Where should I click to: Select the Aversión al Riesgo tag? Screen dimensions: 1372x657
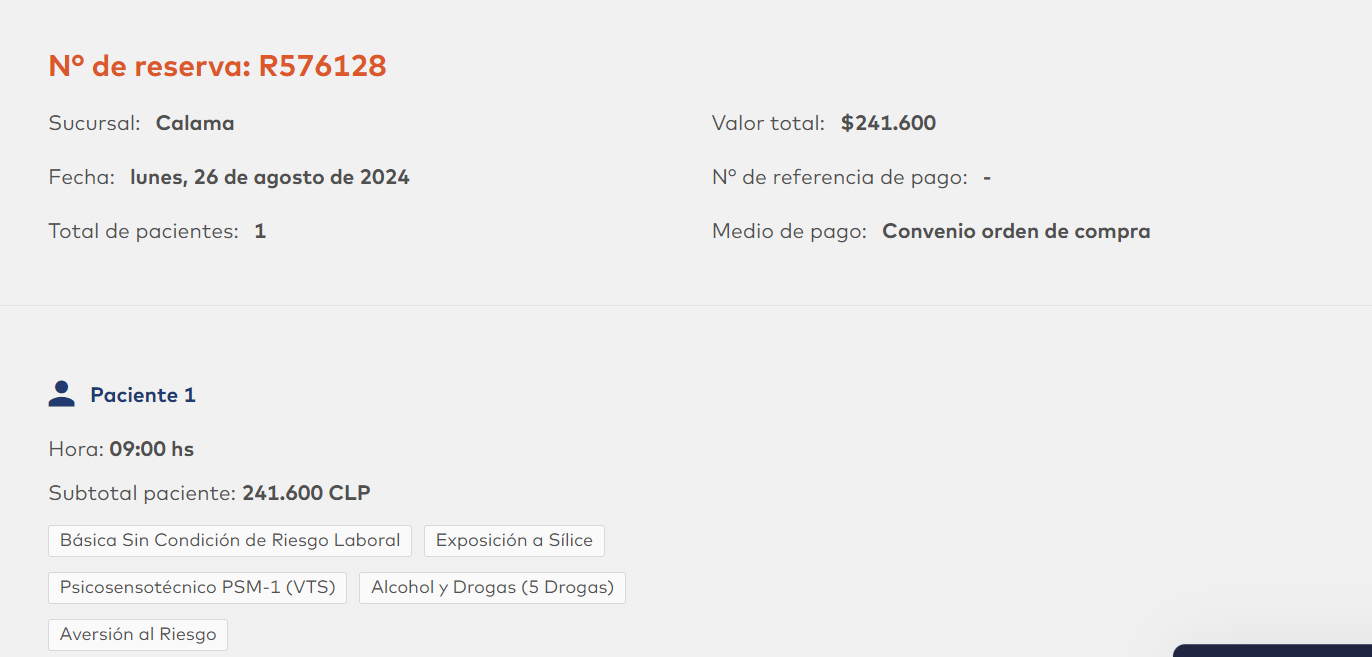138,635
